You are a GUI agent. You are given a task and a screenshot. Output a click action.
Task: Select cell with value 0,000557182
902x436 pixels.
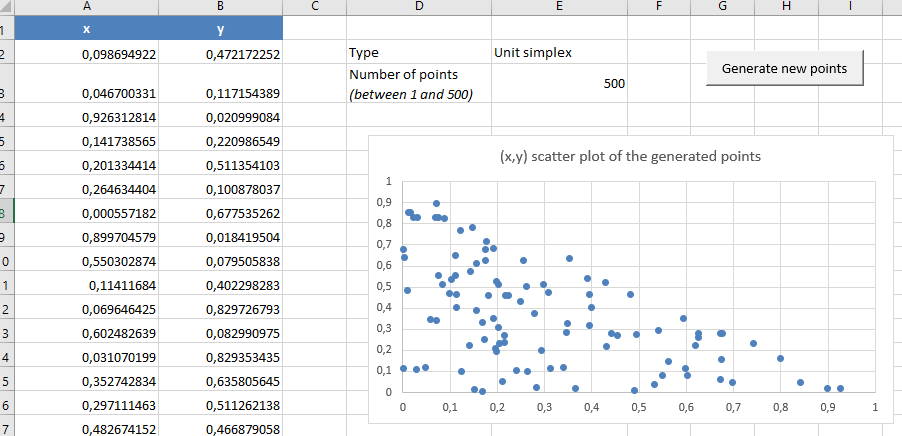[x=86, y=213]
